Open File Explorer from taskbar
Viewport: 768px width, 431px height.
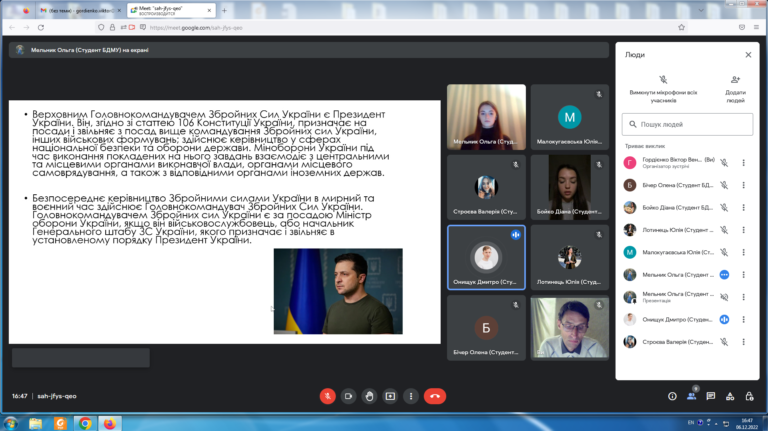pos(35,423)
